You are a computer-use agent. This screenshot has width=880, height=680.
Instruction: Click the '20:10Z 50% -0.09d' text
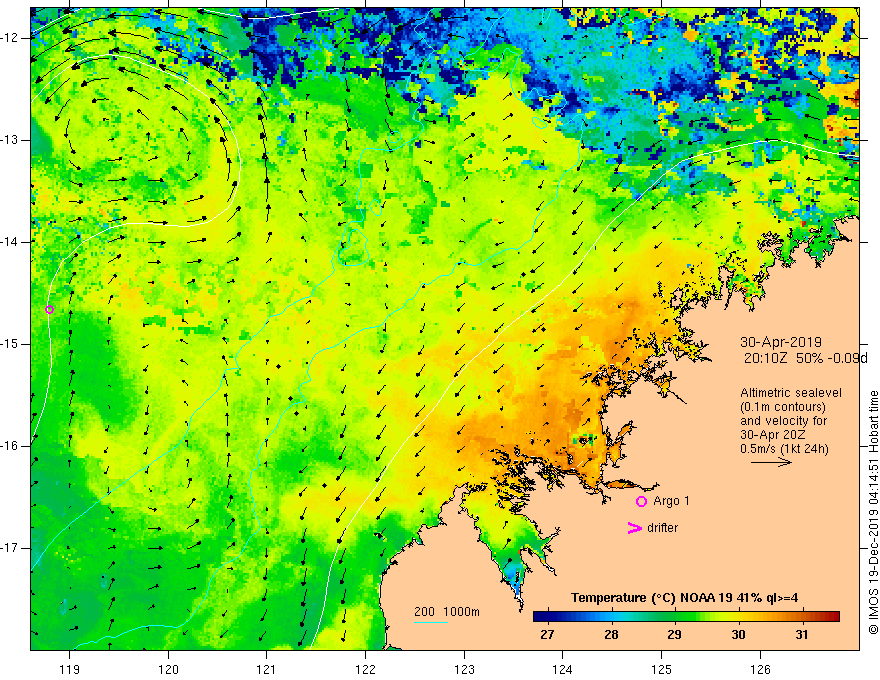point(806,359)
